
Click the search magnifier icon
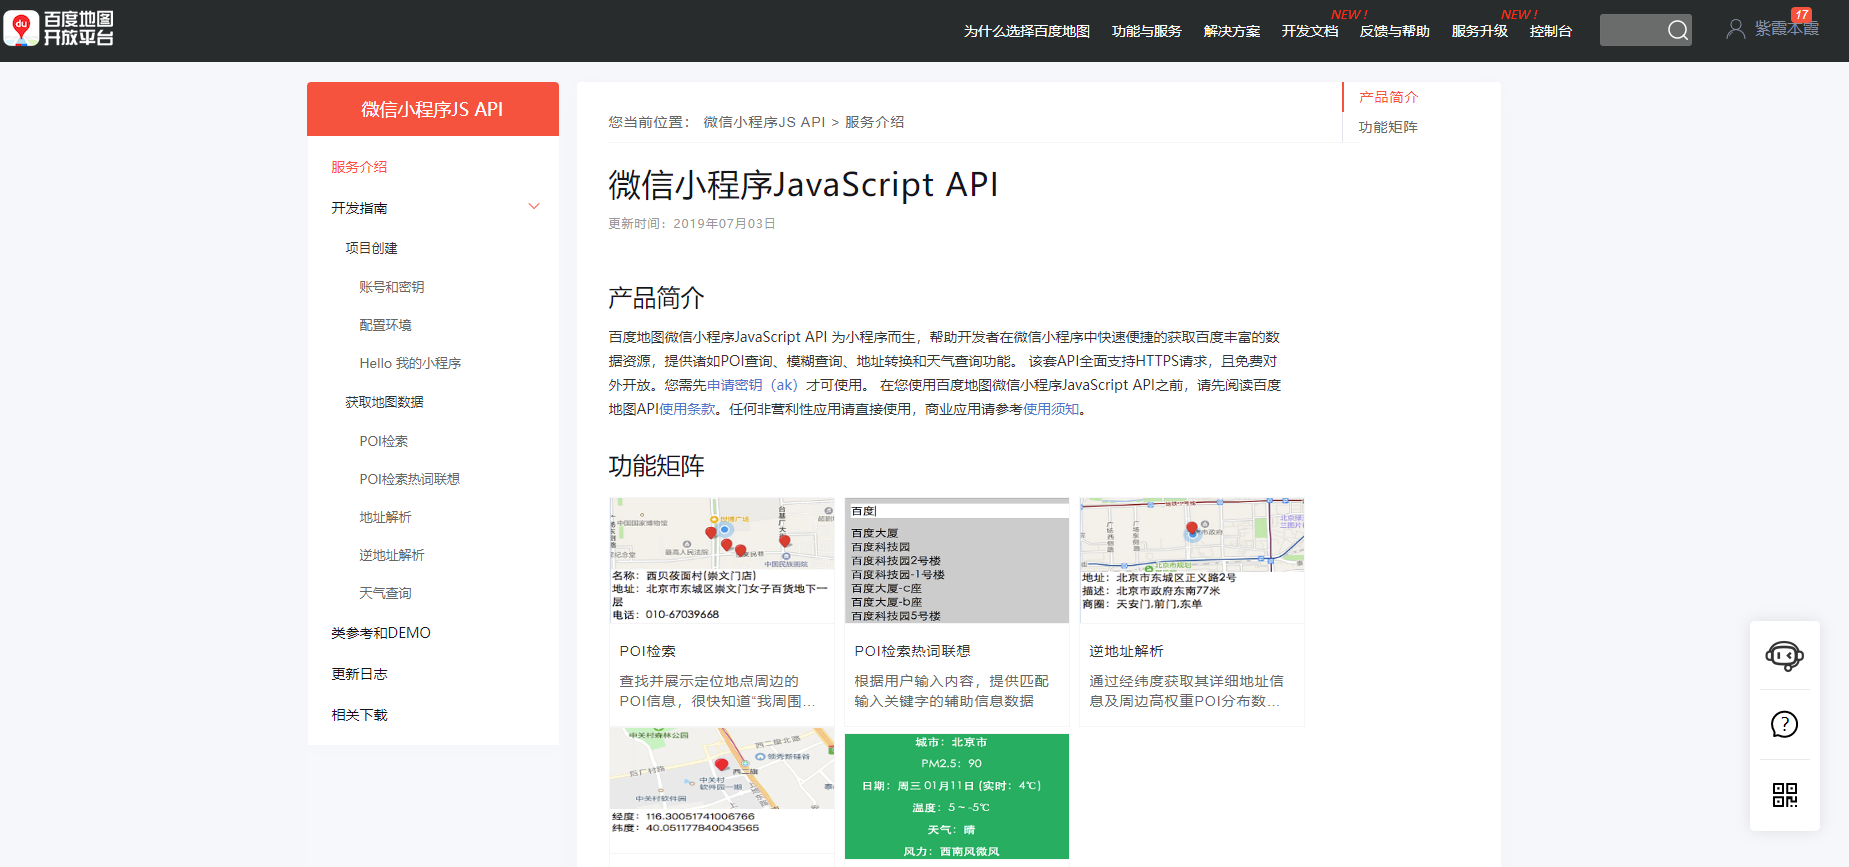[1678, 31]
